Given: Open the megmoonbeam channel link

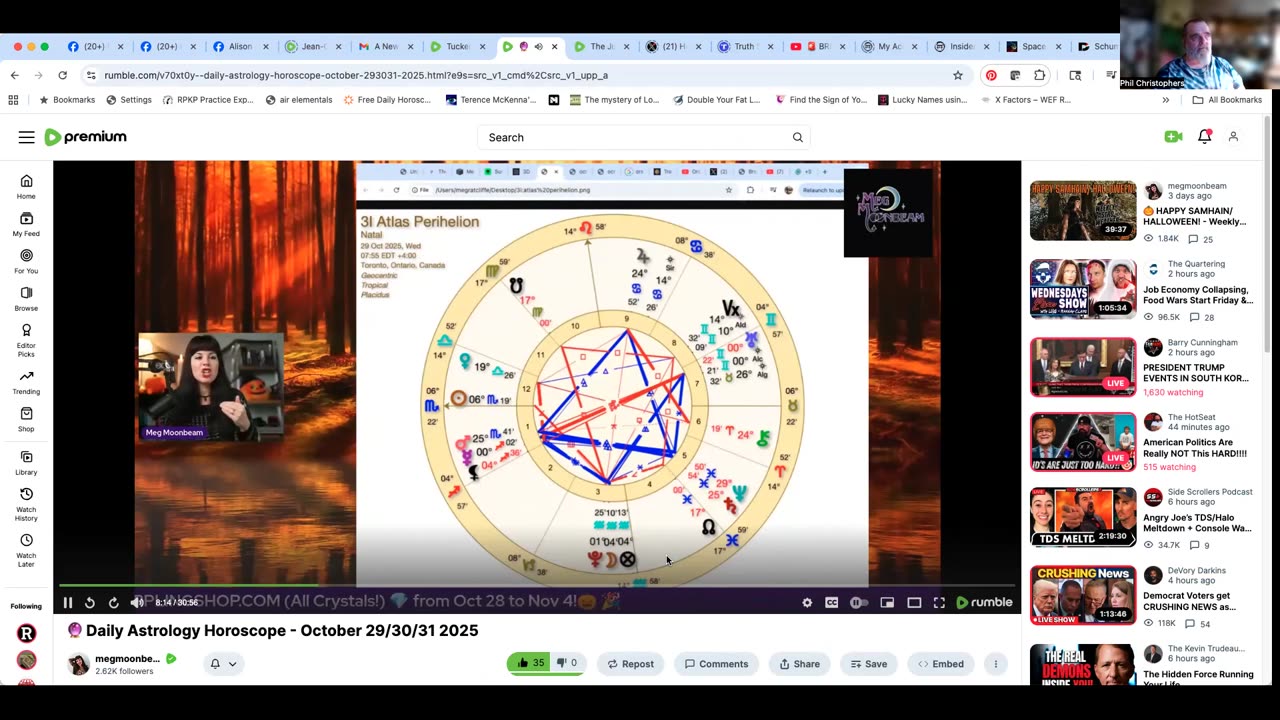Looking at the screenshot, I should [127, 659].
